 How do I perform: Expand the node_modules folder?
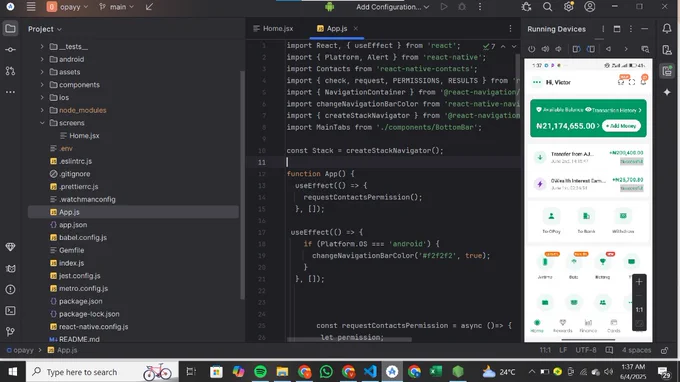[42, 110]
